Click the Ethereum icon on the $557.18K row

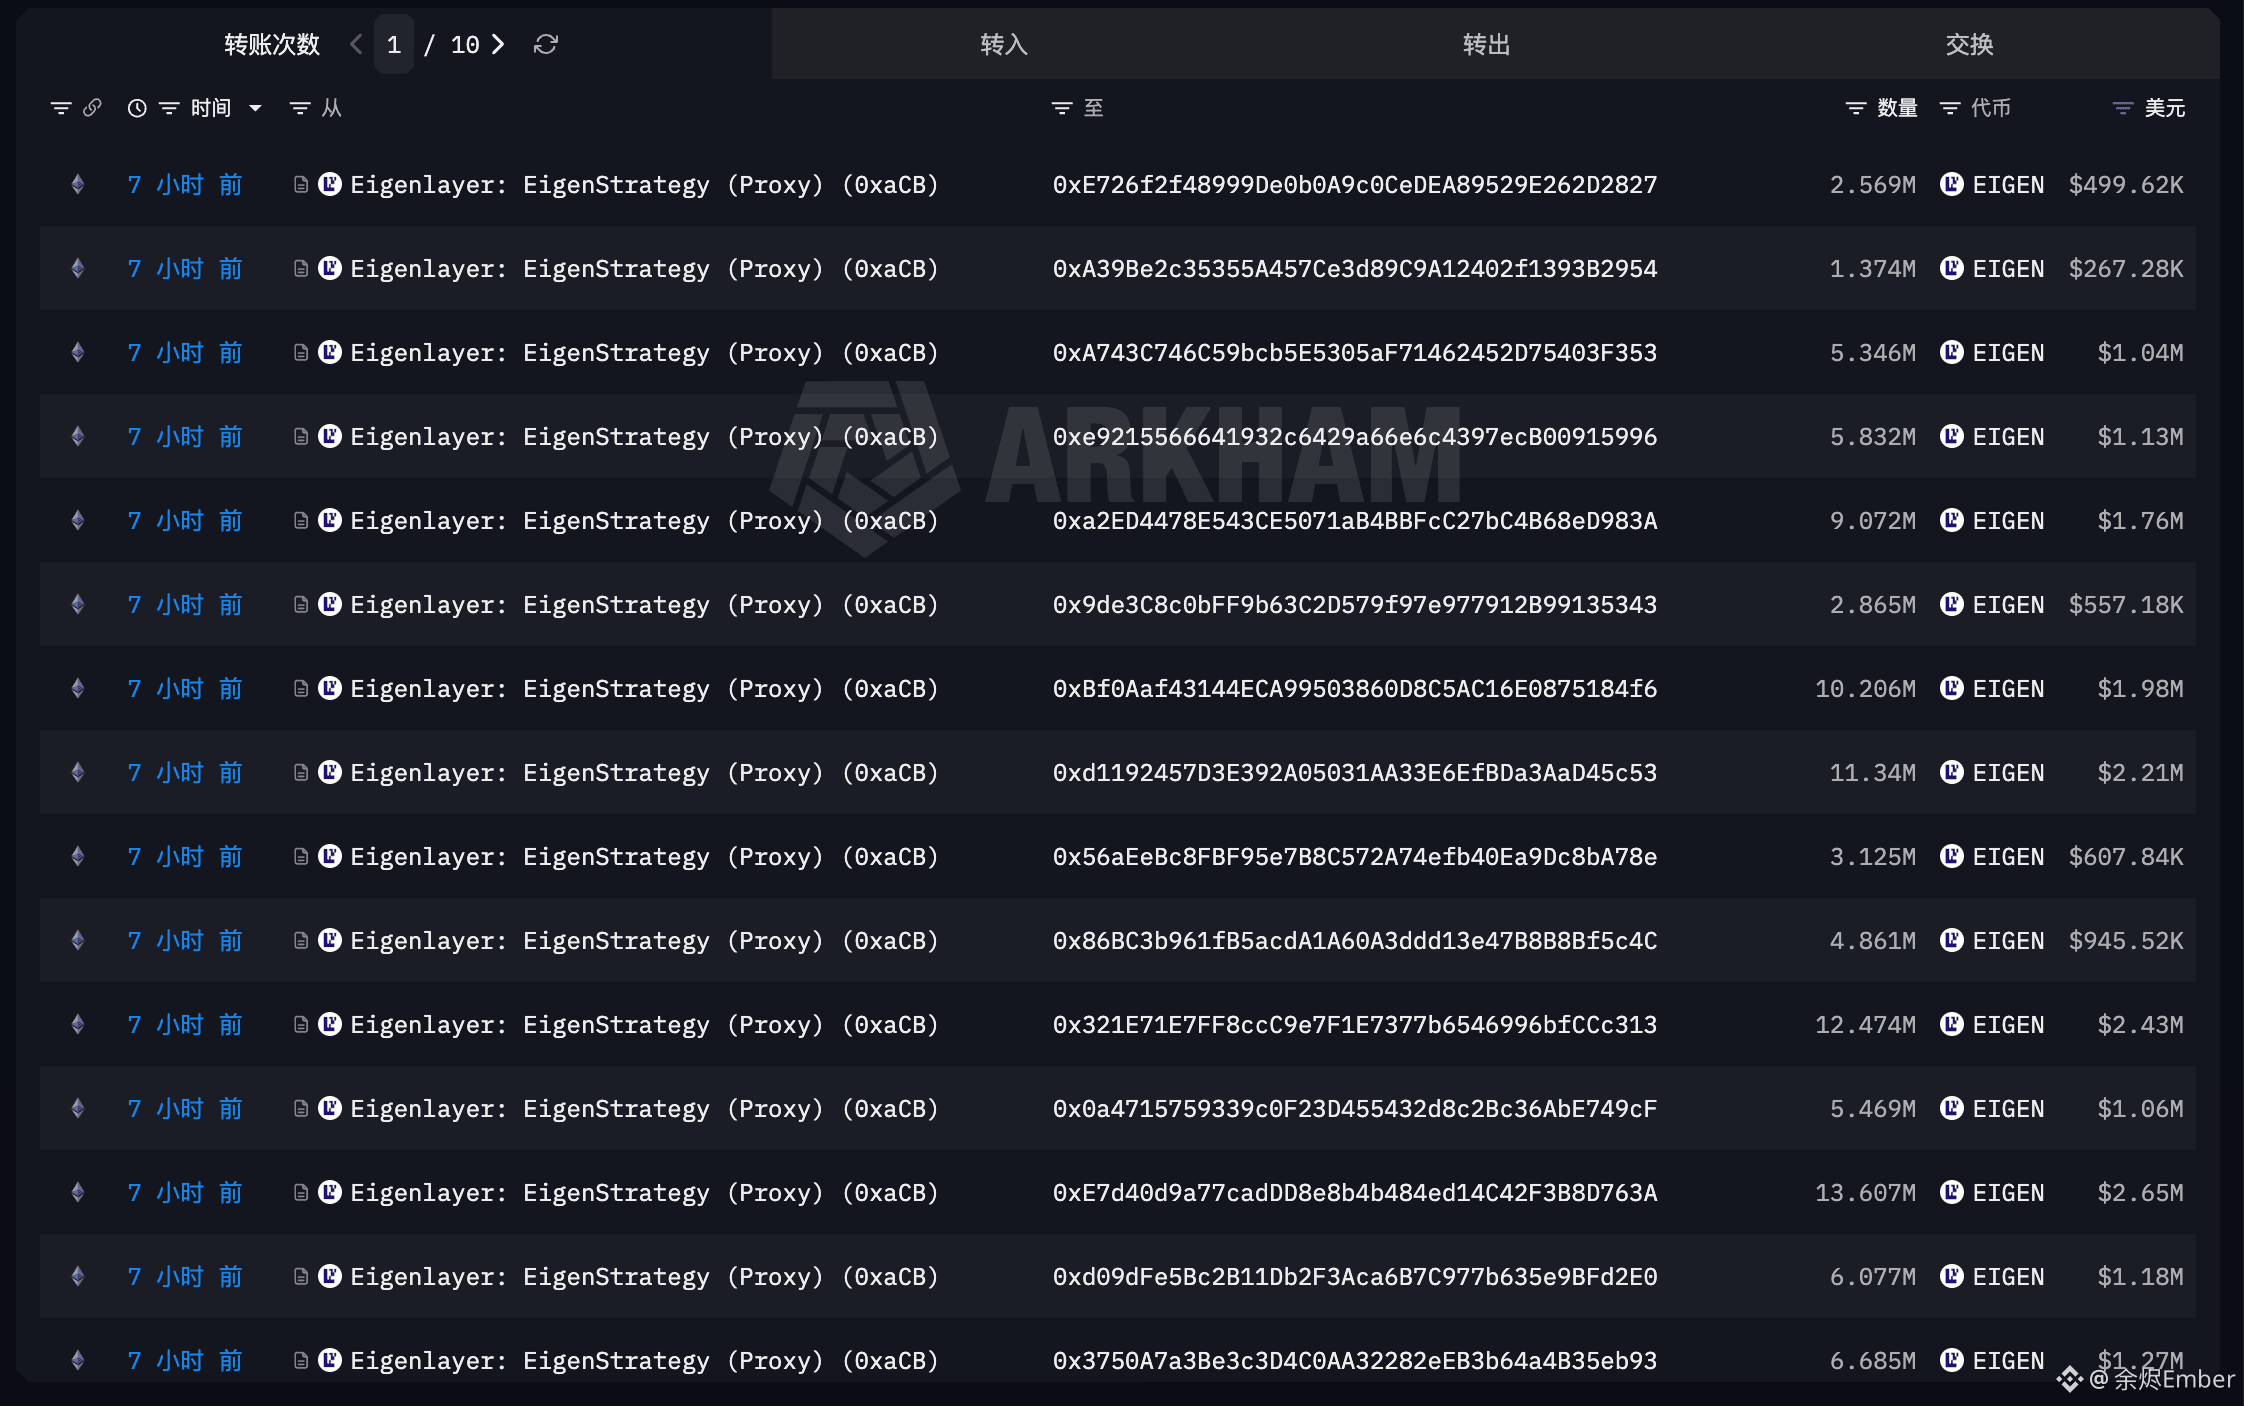pos(78,604)
